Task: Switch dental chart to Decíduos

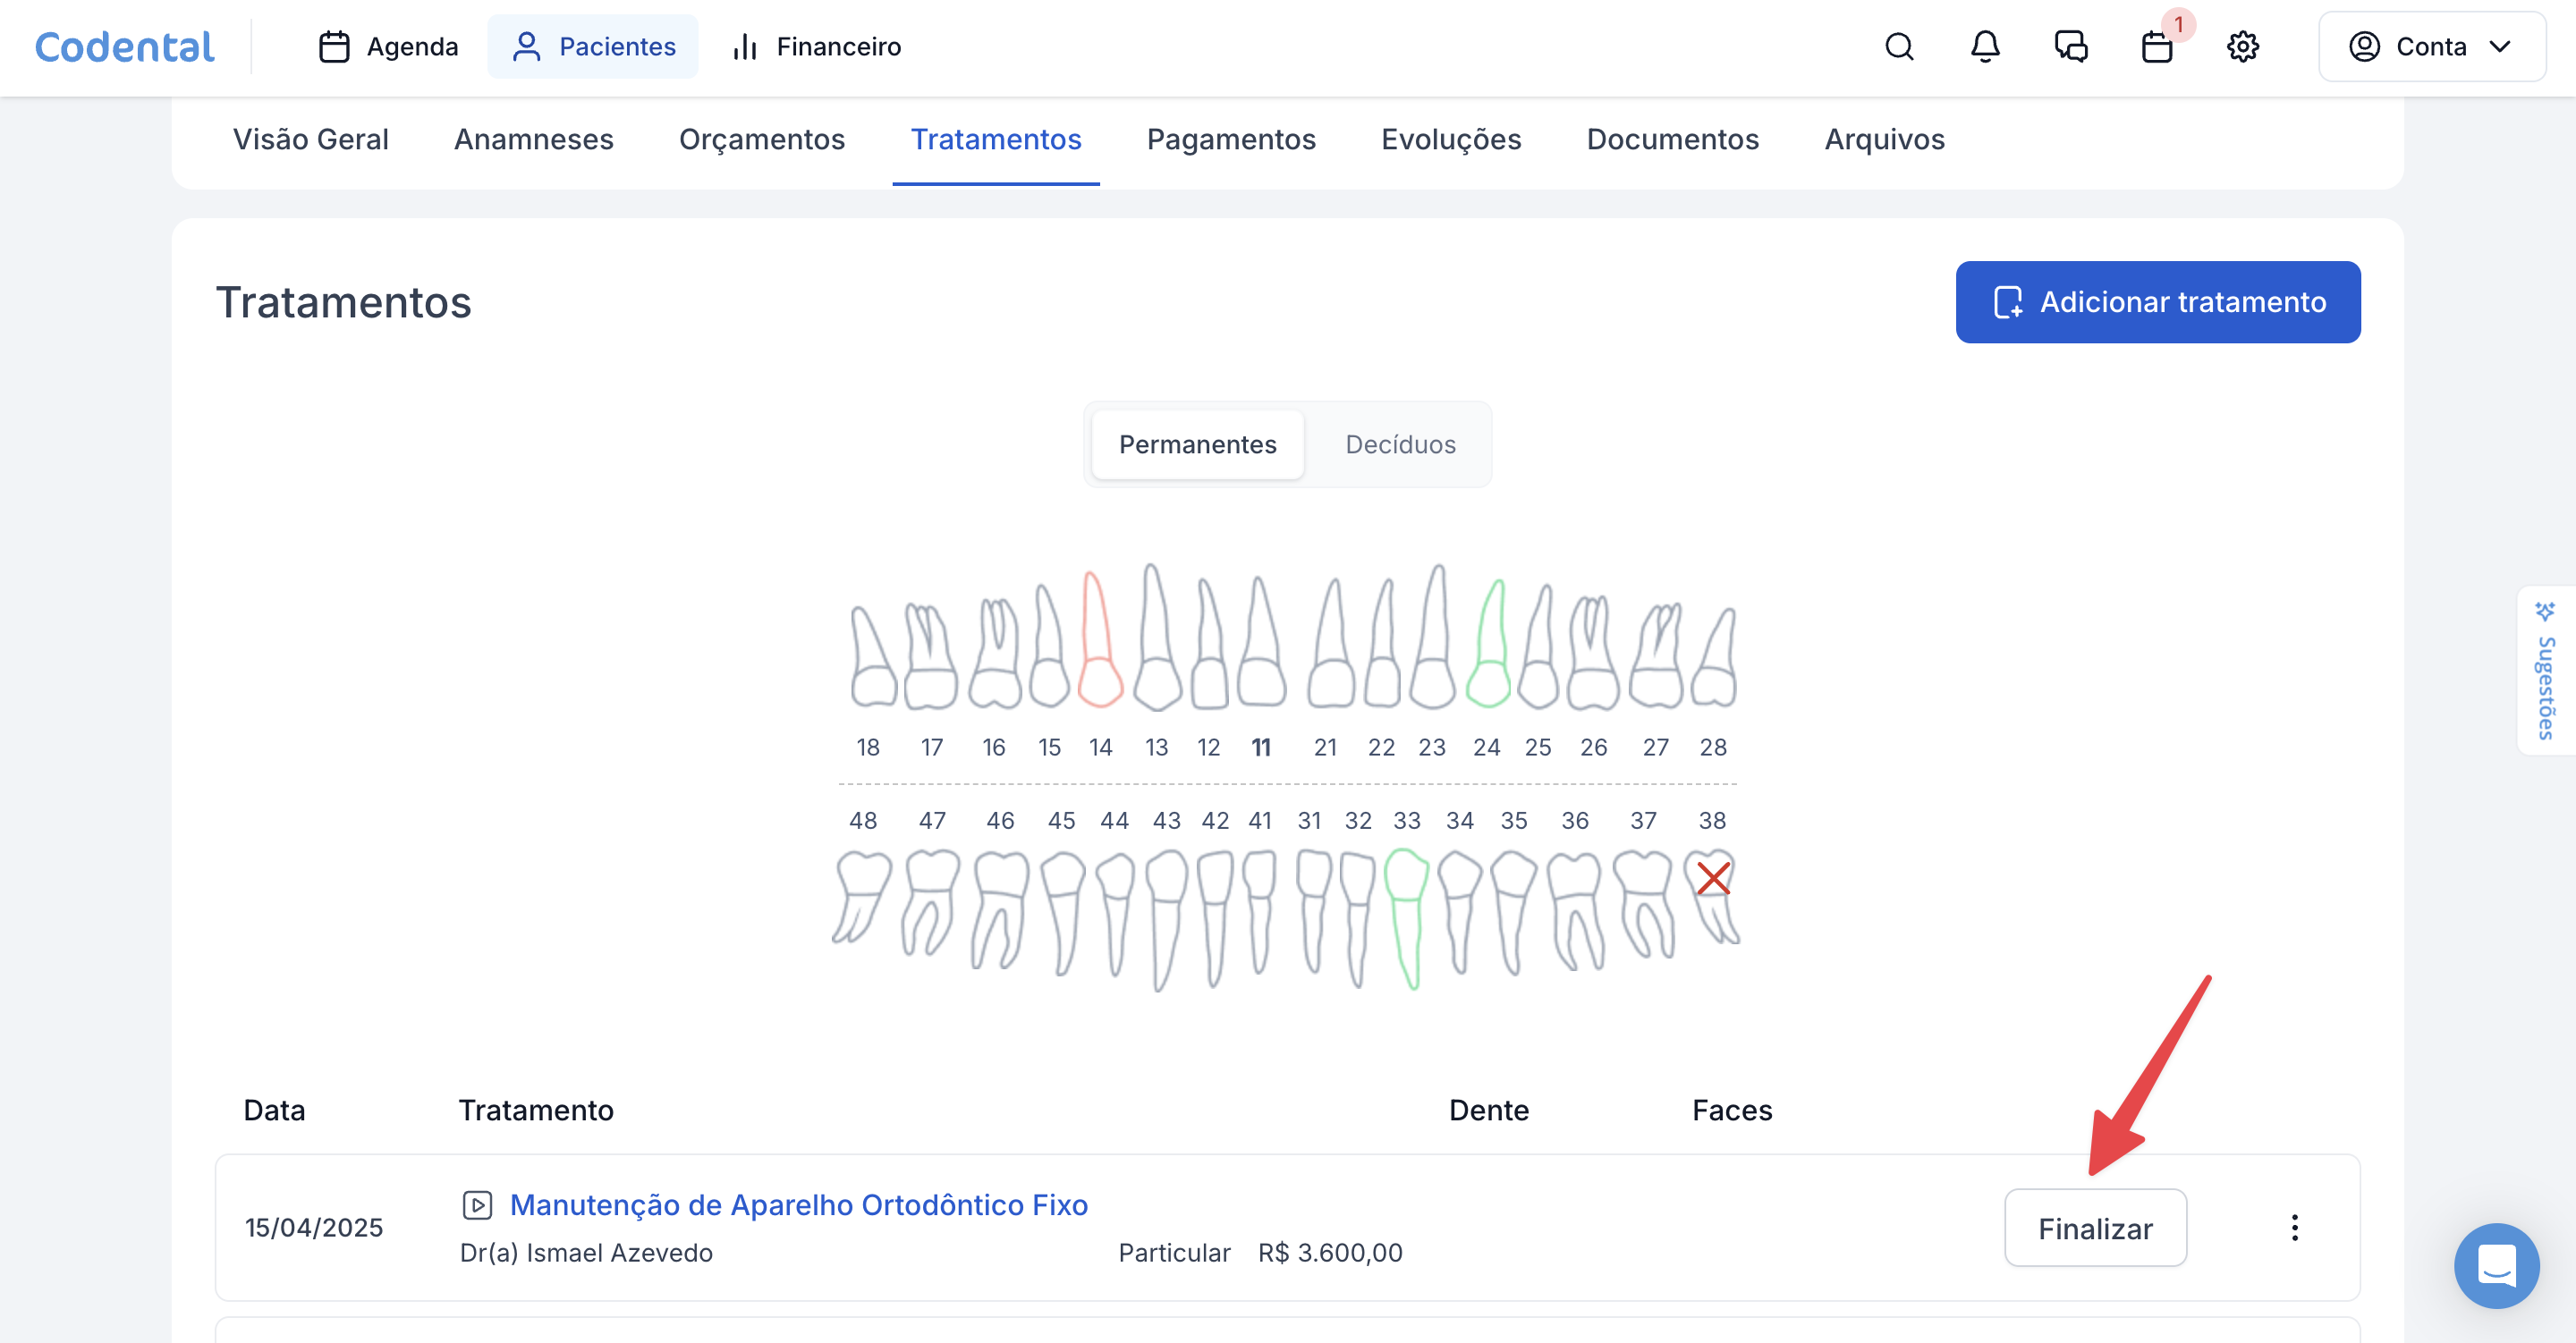Action: click(1399, 445)
